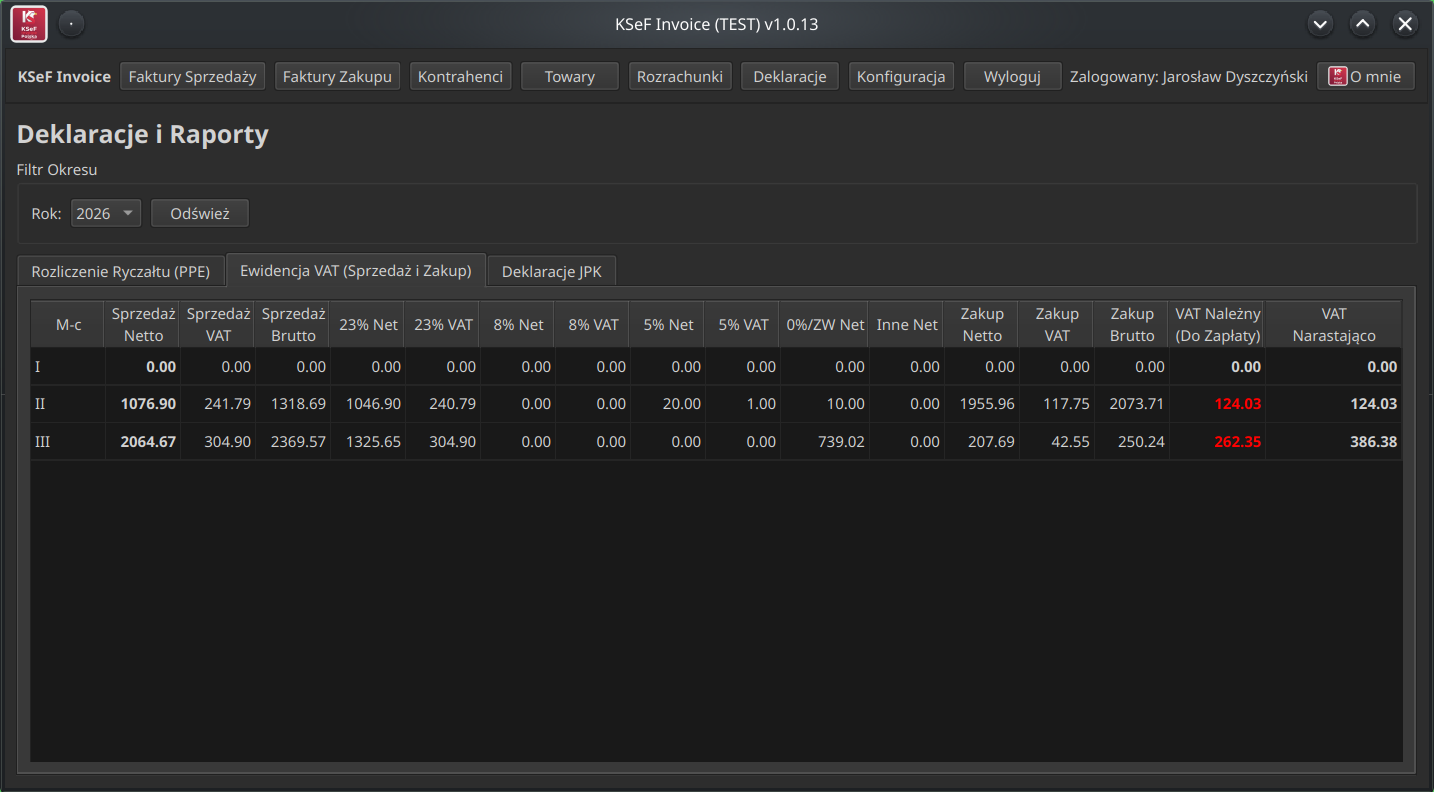The height and width of the screenshot is (792, 1434).
Task: Click red 124.03 VAT Należny cell
Action: (x=1236, y=404)
